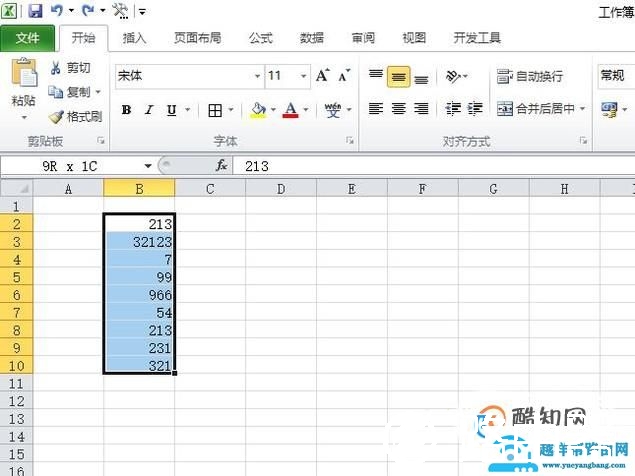Click the accounting number format icon
Image resolution: width=635 pixels, height=476 pixels.
pos(609,109)
